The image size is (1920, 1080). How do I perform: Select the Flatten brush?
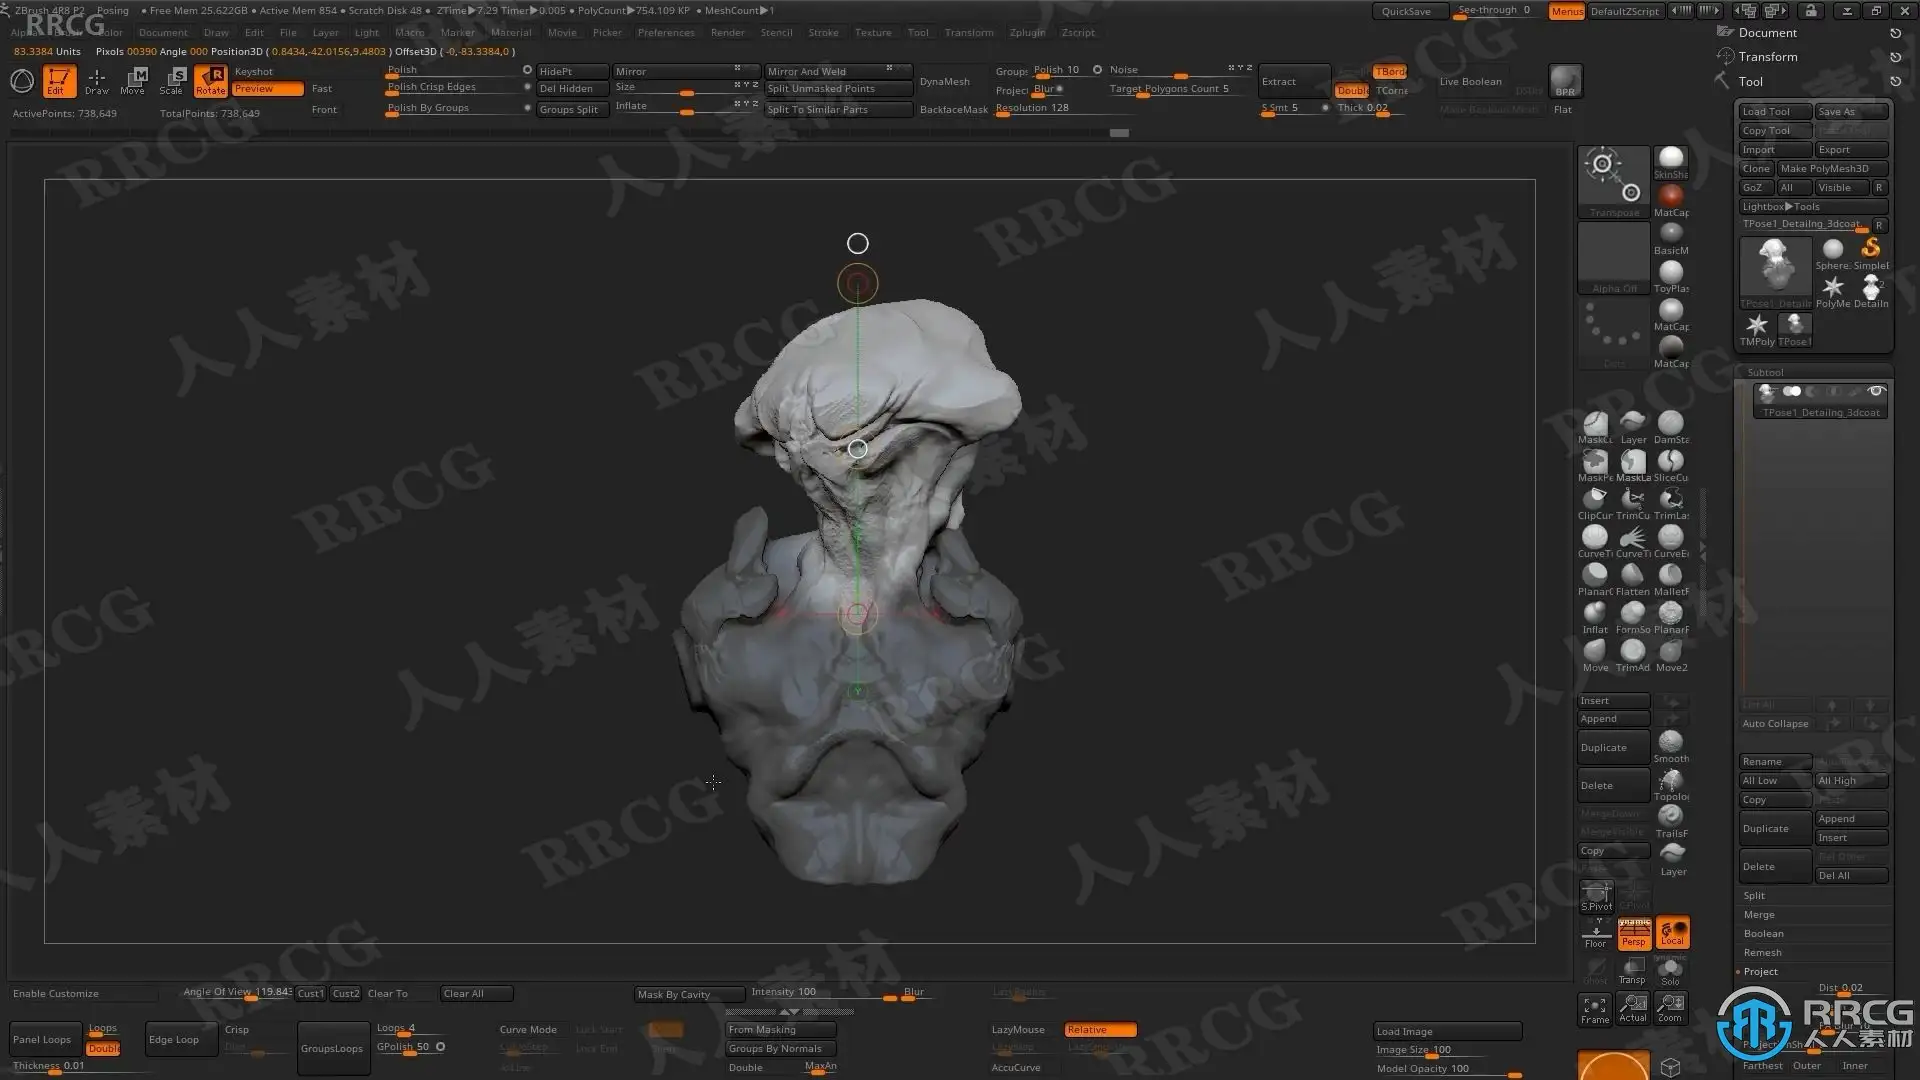coord(1632,577)
